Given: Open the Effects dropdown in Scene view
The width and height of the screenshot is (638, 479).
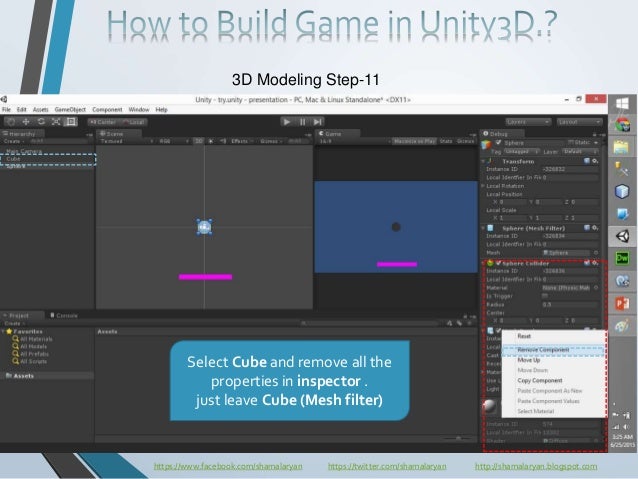Looking at the screenshot, I should coord(242,141).
